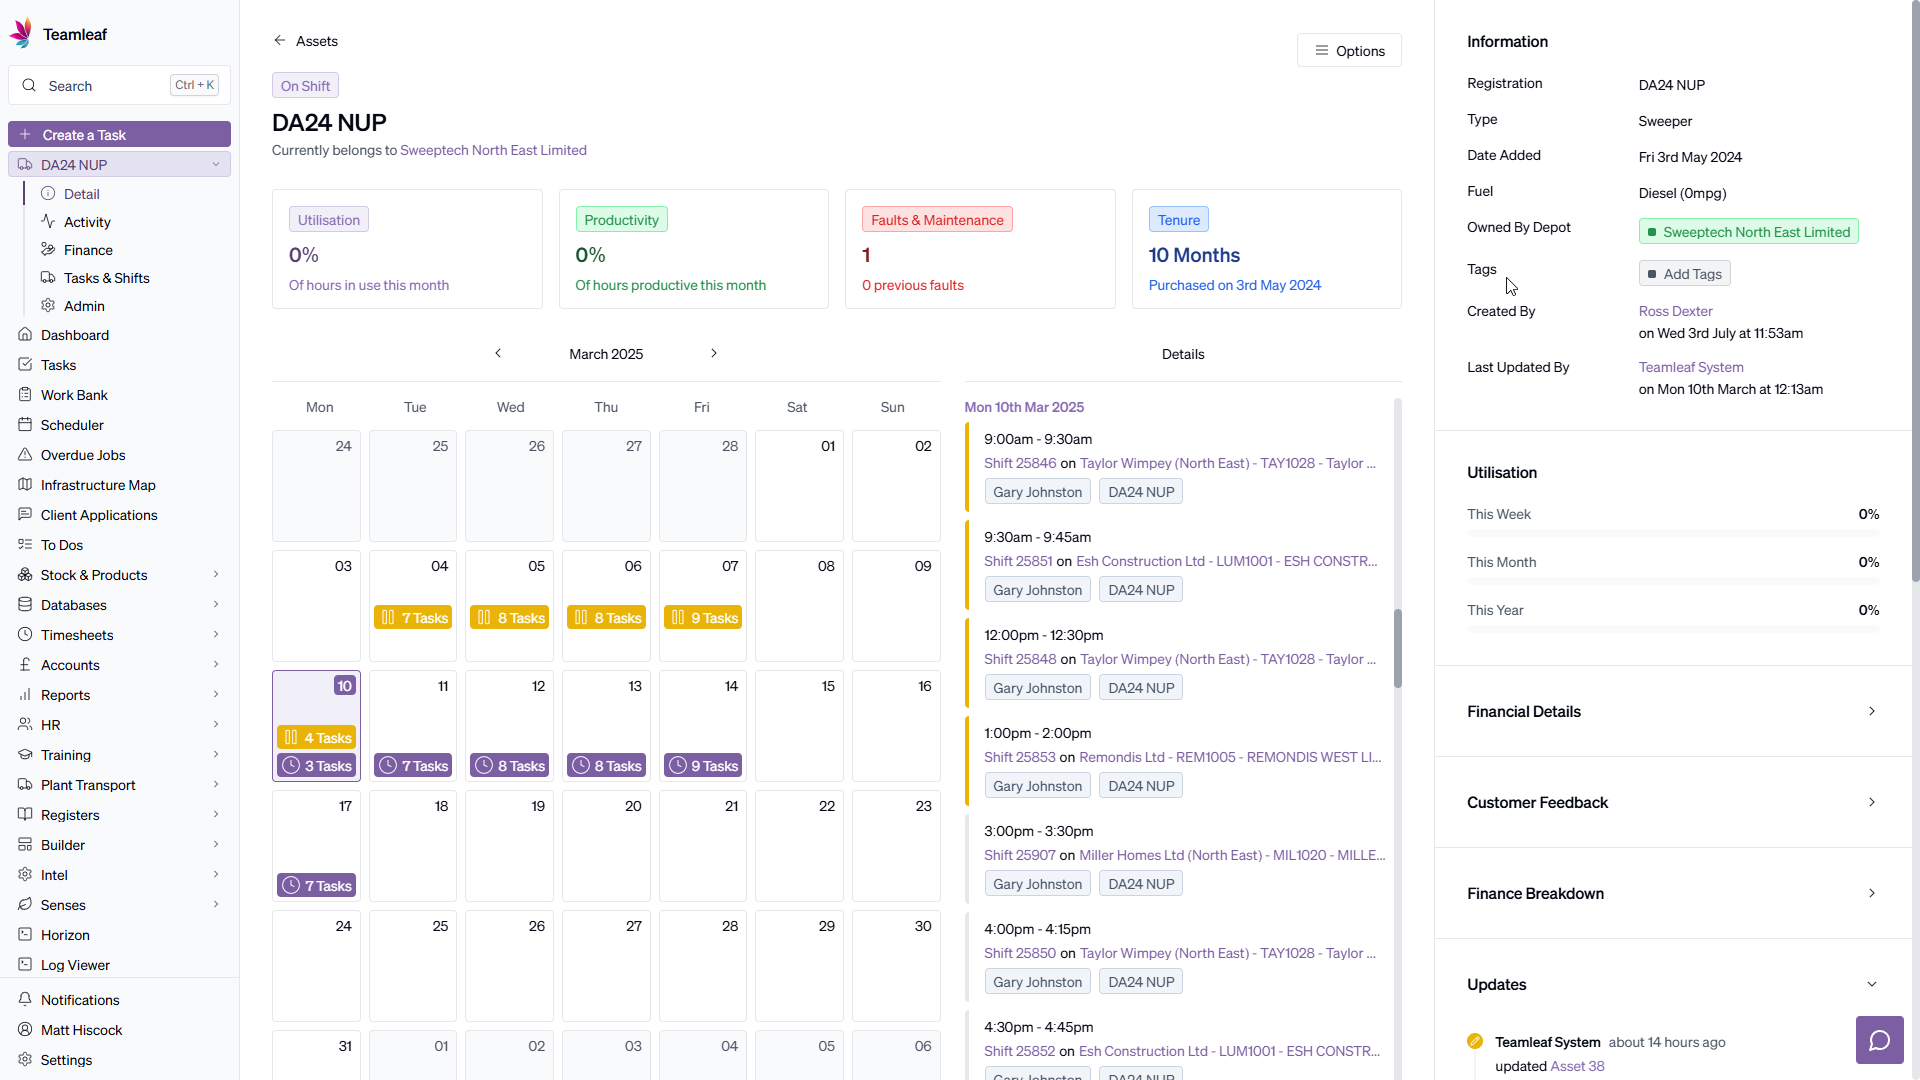
Task: Open the Work Bank
Action: [74, 395]
